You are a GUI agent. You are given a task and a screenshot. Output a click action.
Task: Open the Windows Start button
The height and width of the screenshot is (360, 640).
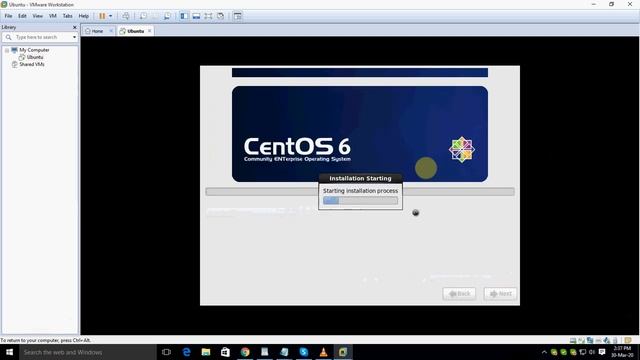(9, 352)
